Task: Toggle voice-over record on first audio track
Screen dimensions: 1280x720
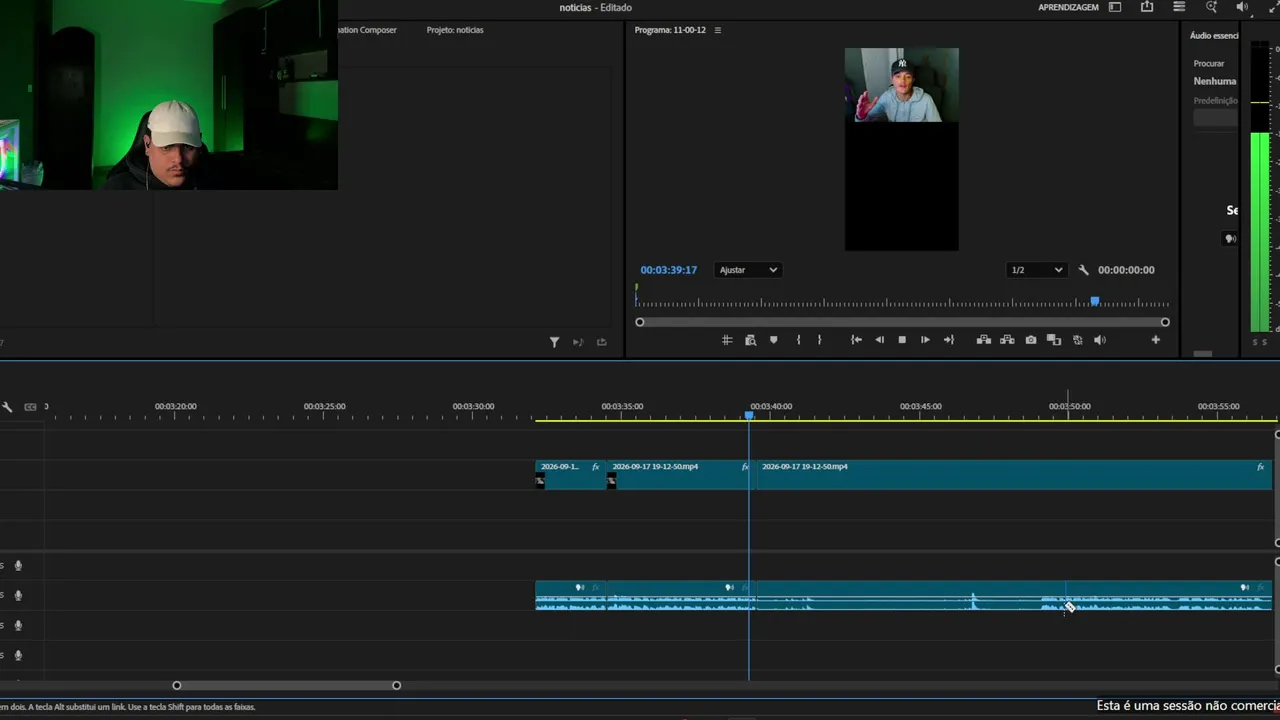Action: coord(18,565)
